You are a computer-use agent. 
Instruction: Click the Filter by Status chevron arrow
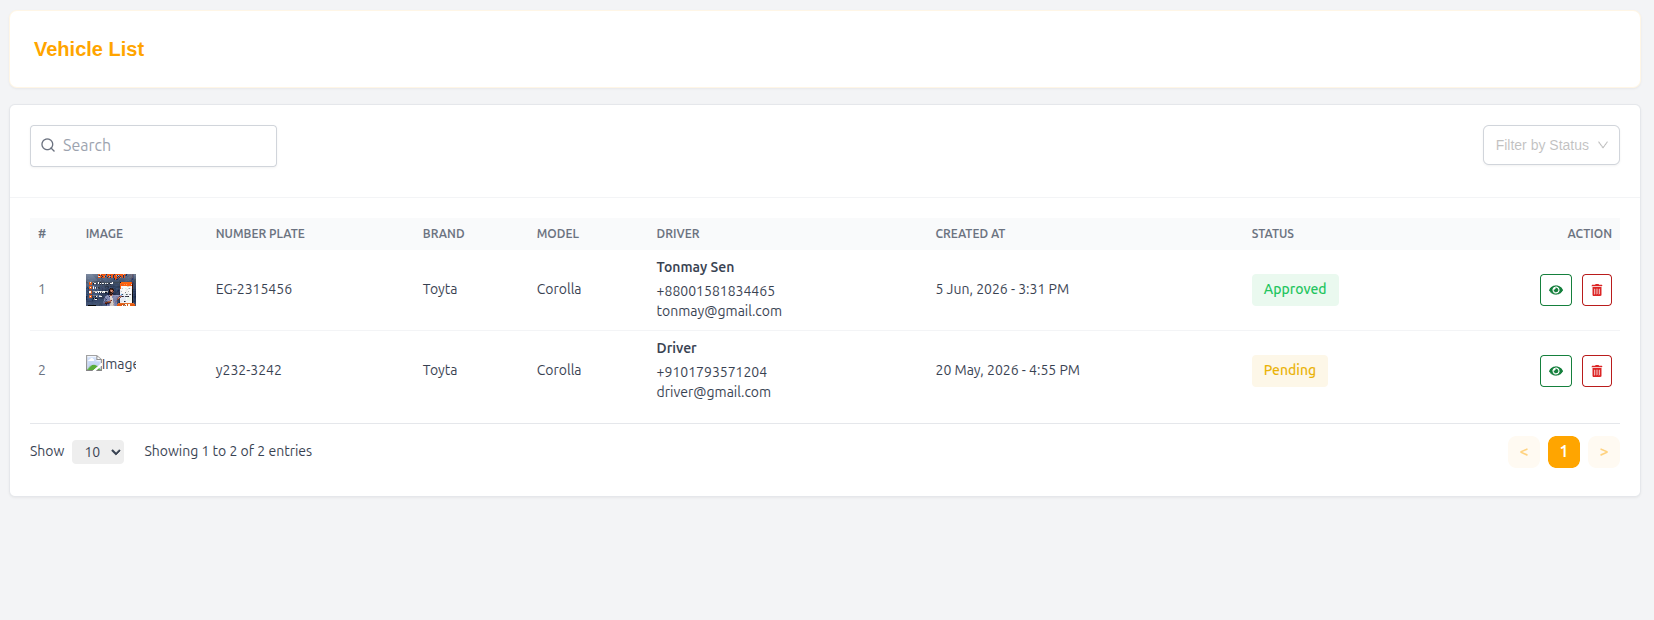point(1603,145)
